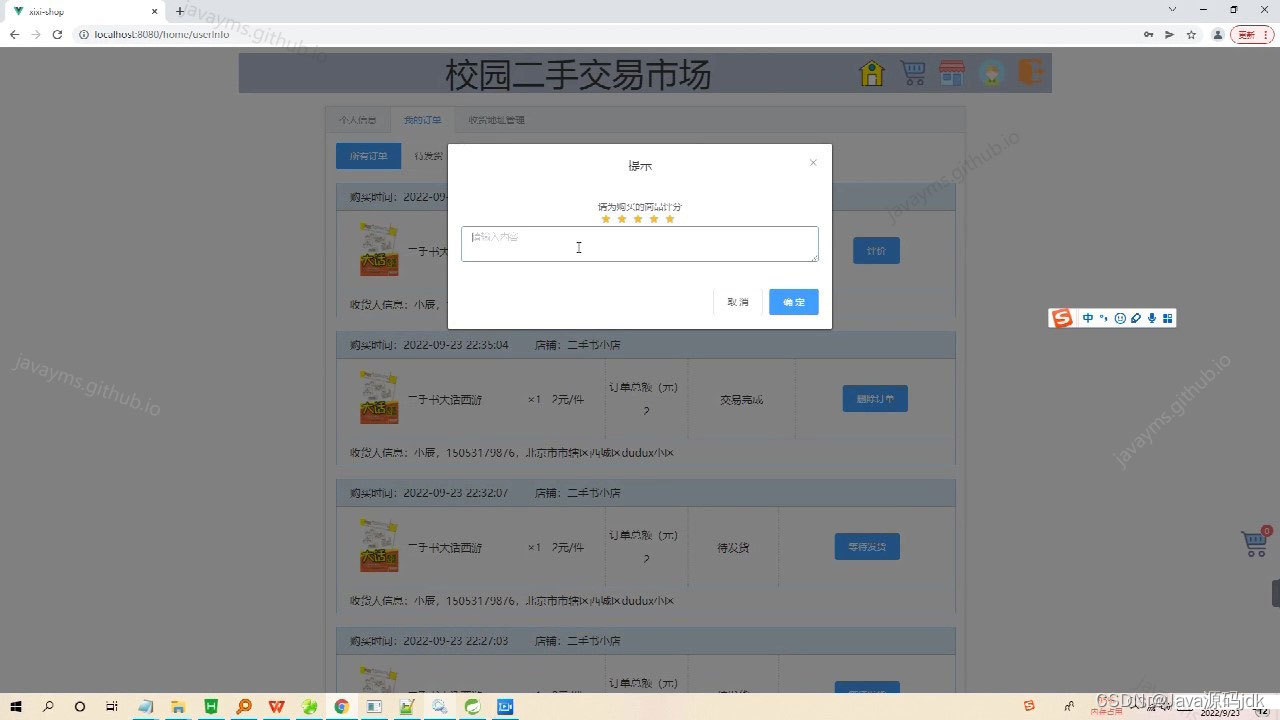This screenshot has height=720, width=1280.
Task: Open the user avatar header icon
Action: (992, 73)
